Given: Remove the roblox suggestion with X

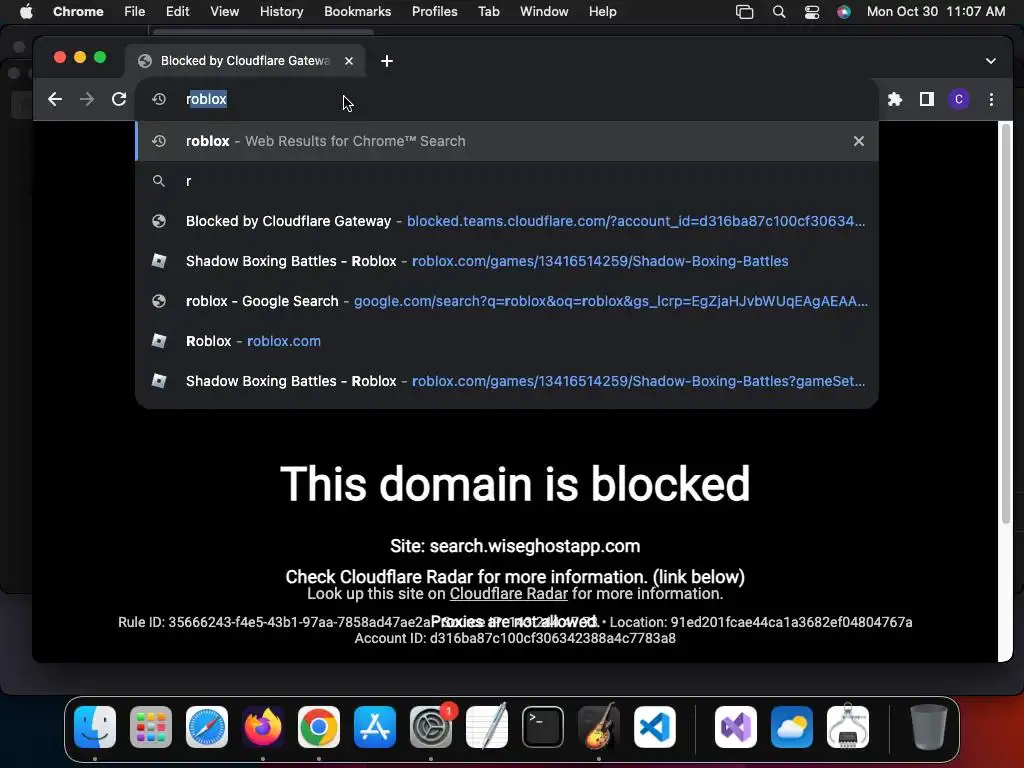Looking at the screenshot, I should pos(859,141).
